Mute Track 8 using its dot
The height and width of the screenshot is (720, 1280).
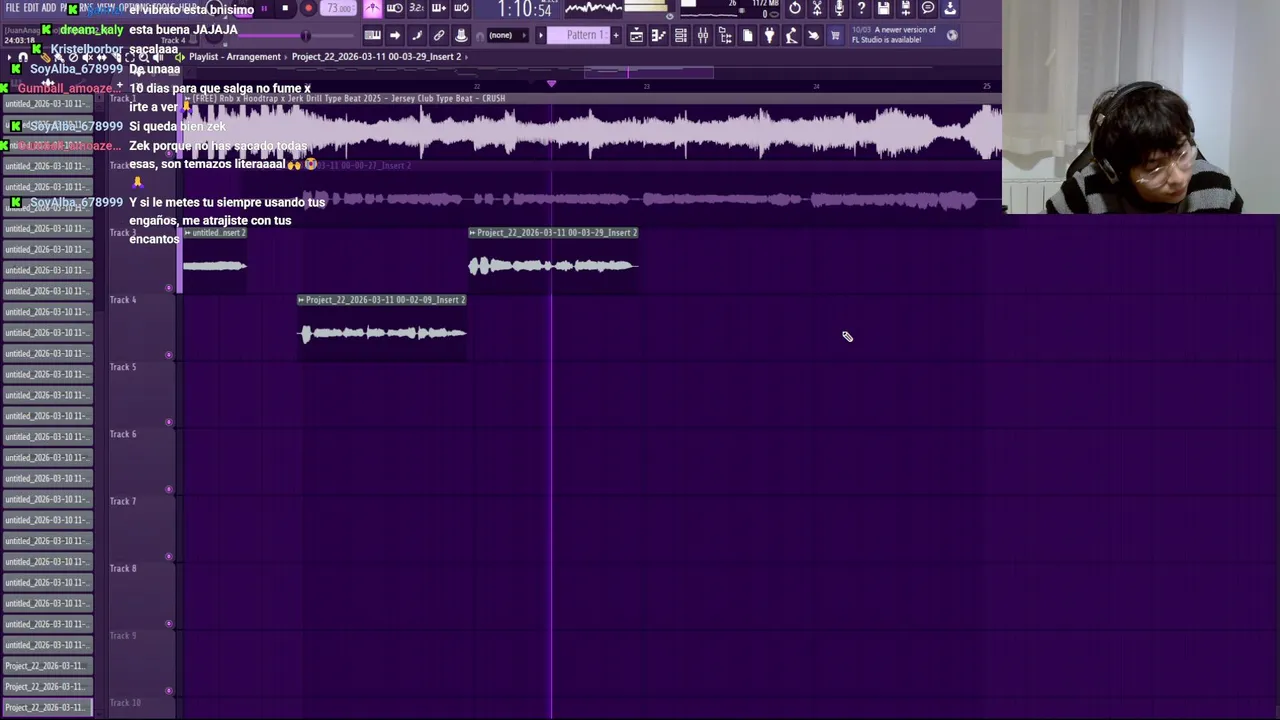[x=169, y=623]
